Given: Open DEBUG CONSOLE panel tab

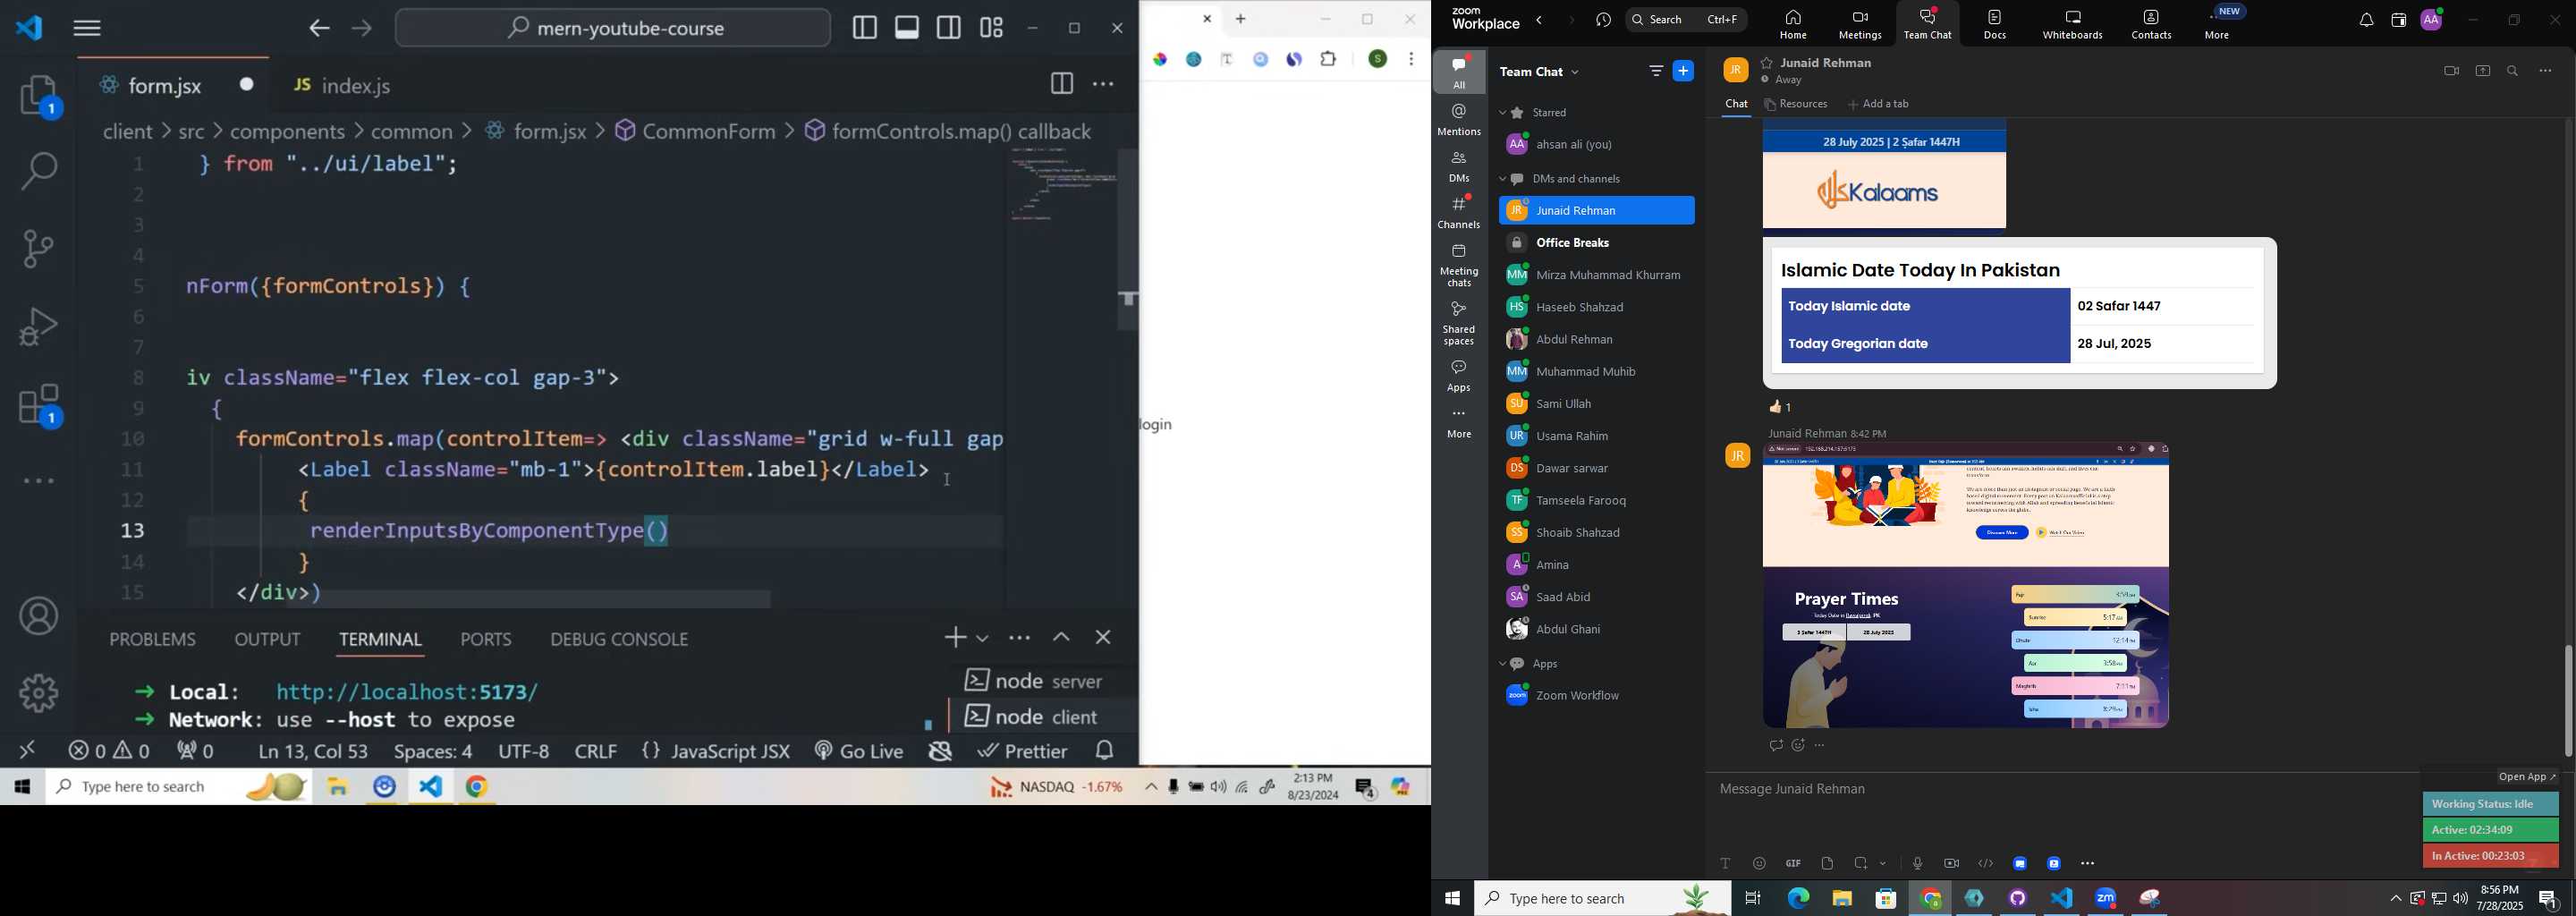Looking at the screenshot, I should pyautogui.click(x=619, y=639).
